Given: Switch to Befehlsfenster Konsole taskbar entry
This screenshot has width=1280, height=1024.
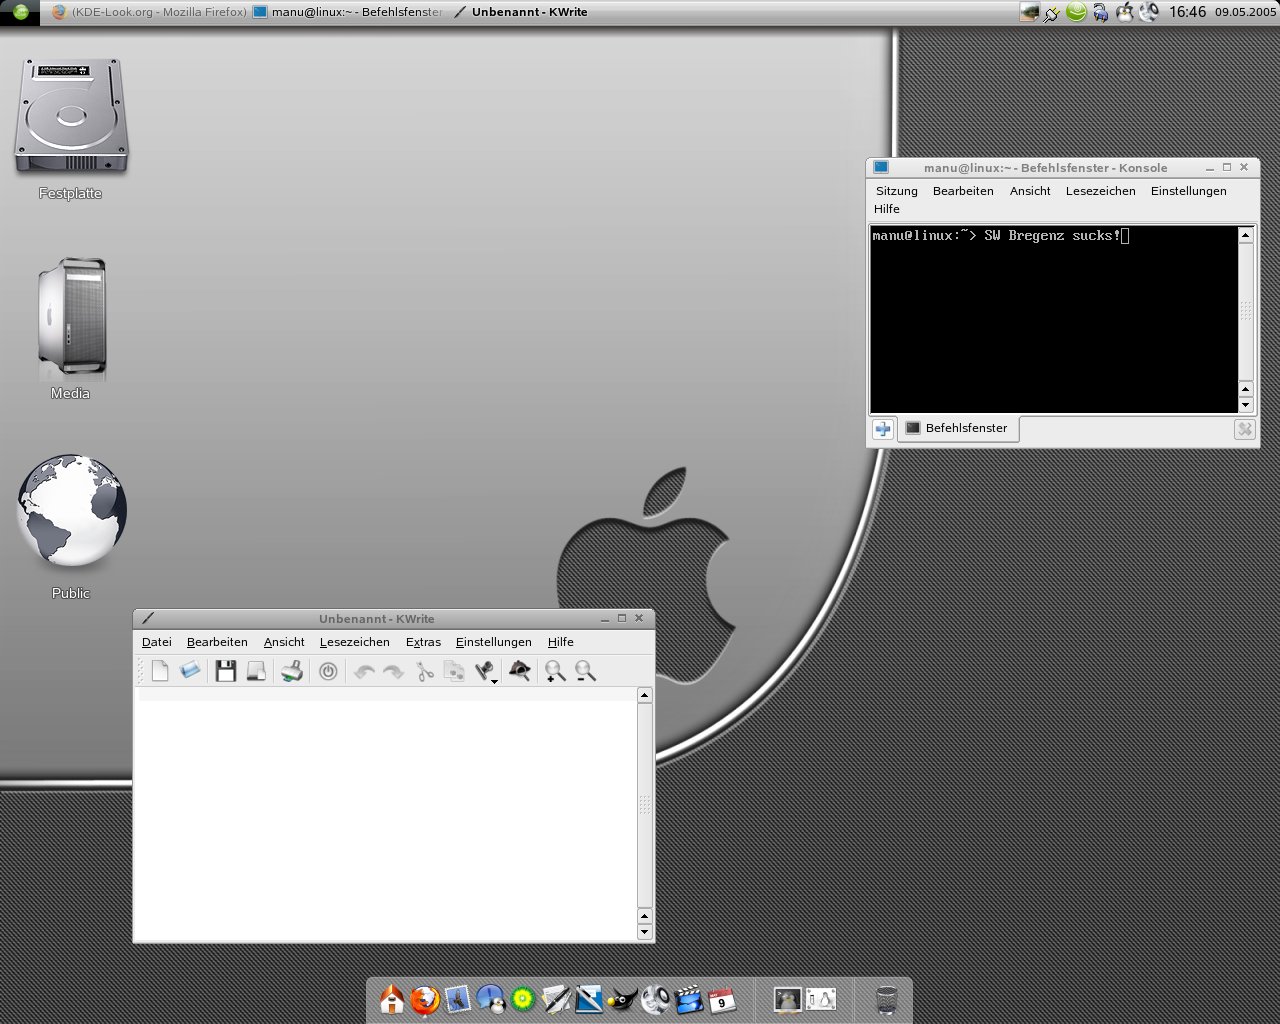Looking at the screenshot, I should click(348, 12).
